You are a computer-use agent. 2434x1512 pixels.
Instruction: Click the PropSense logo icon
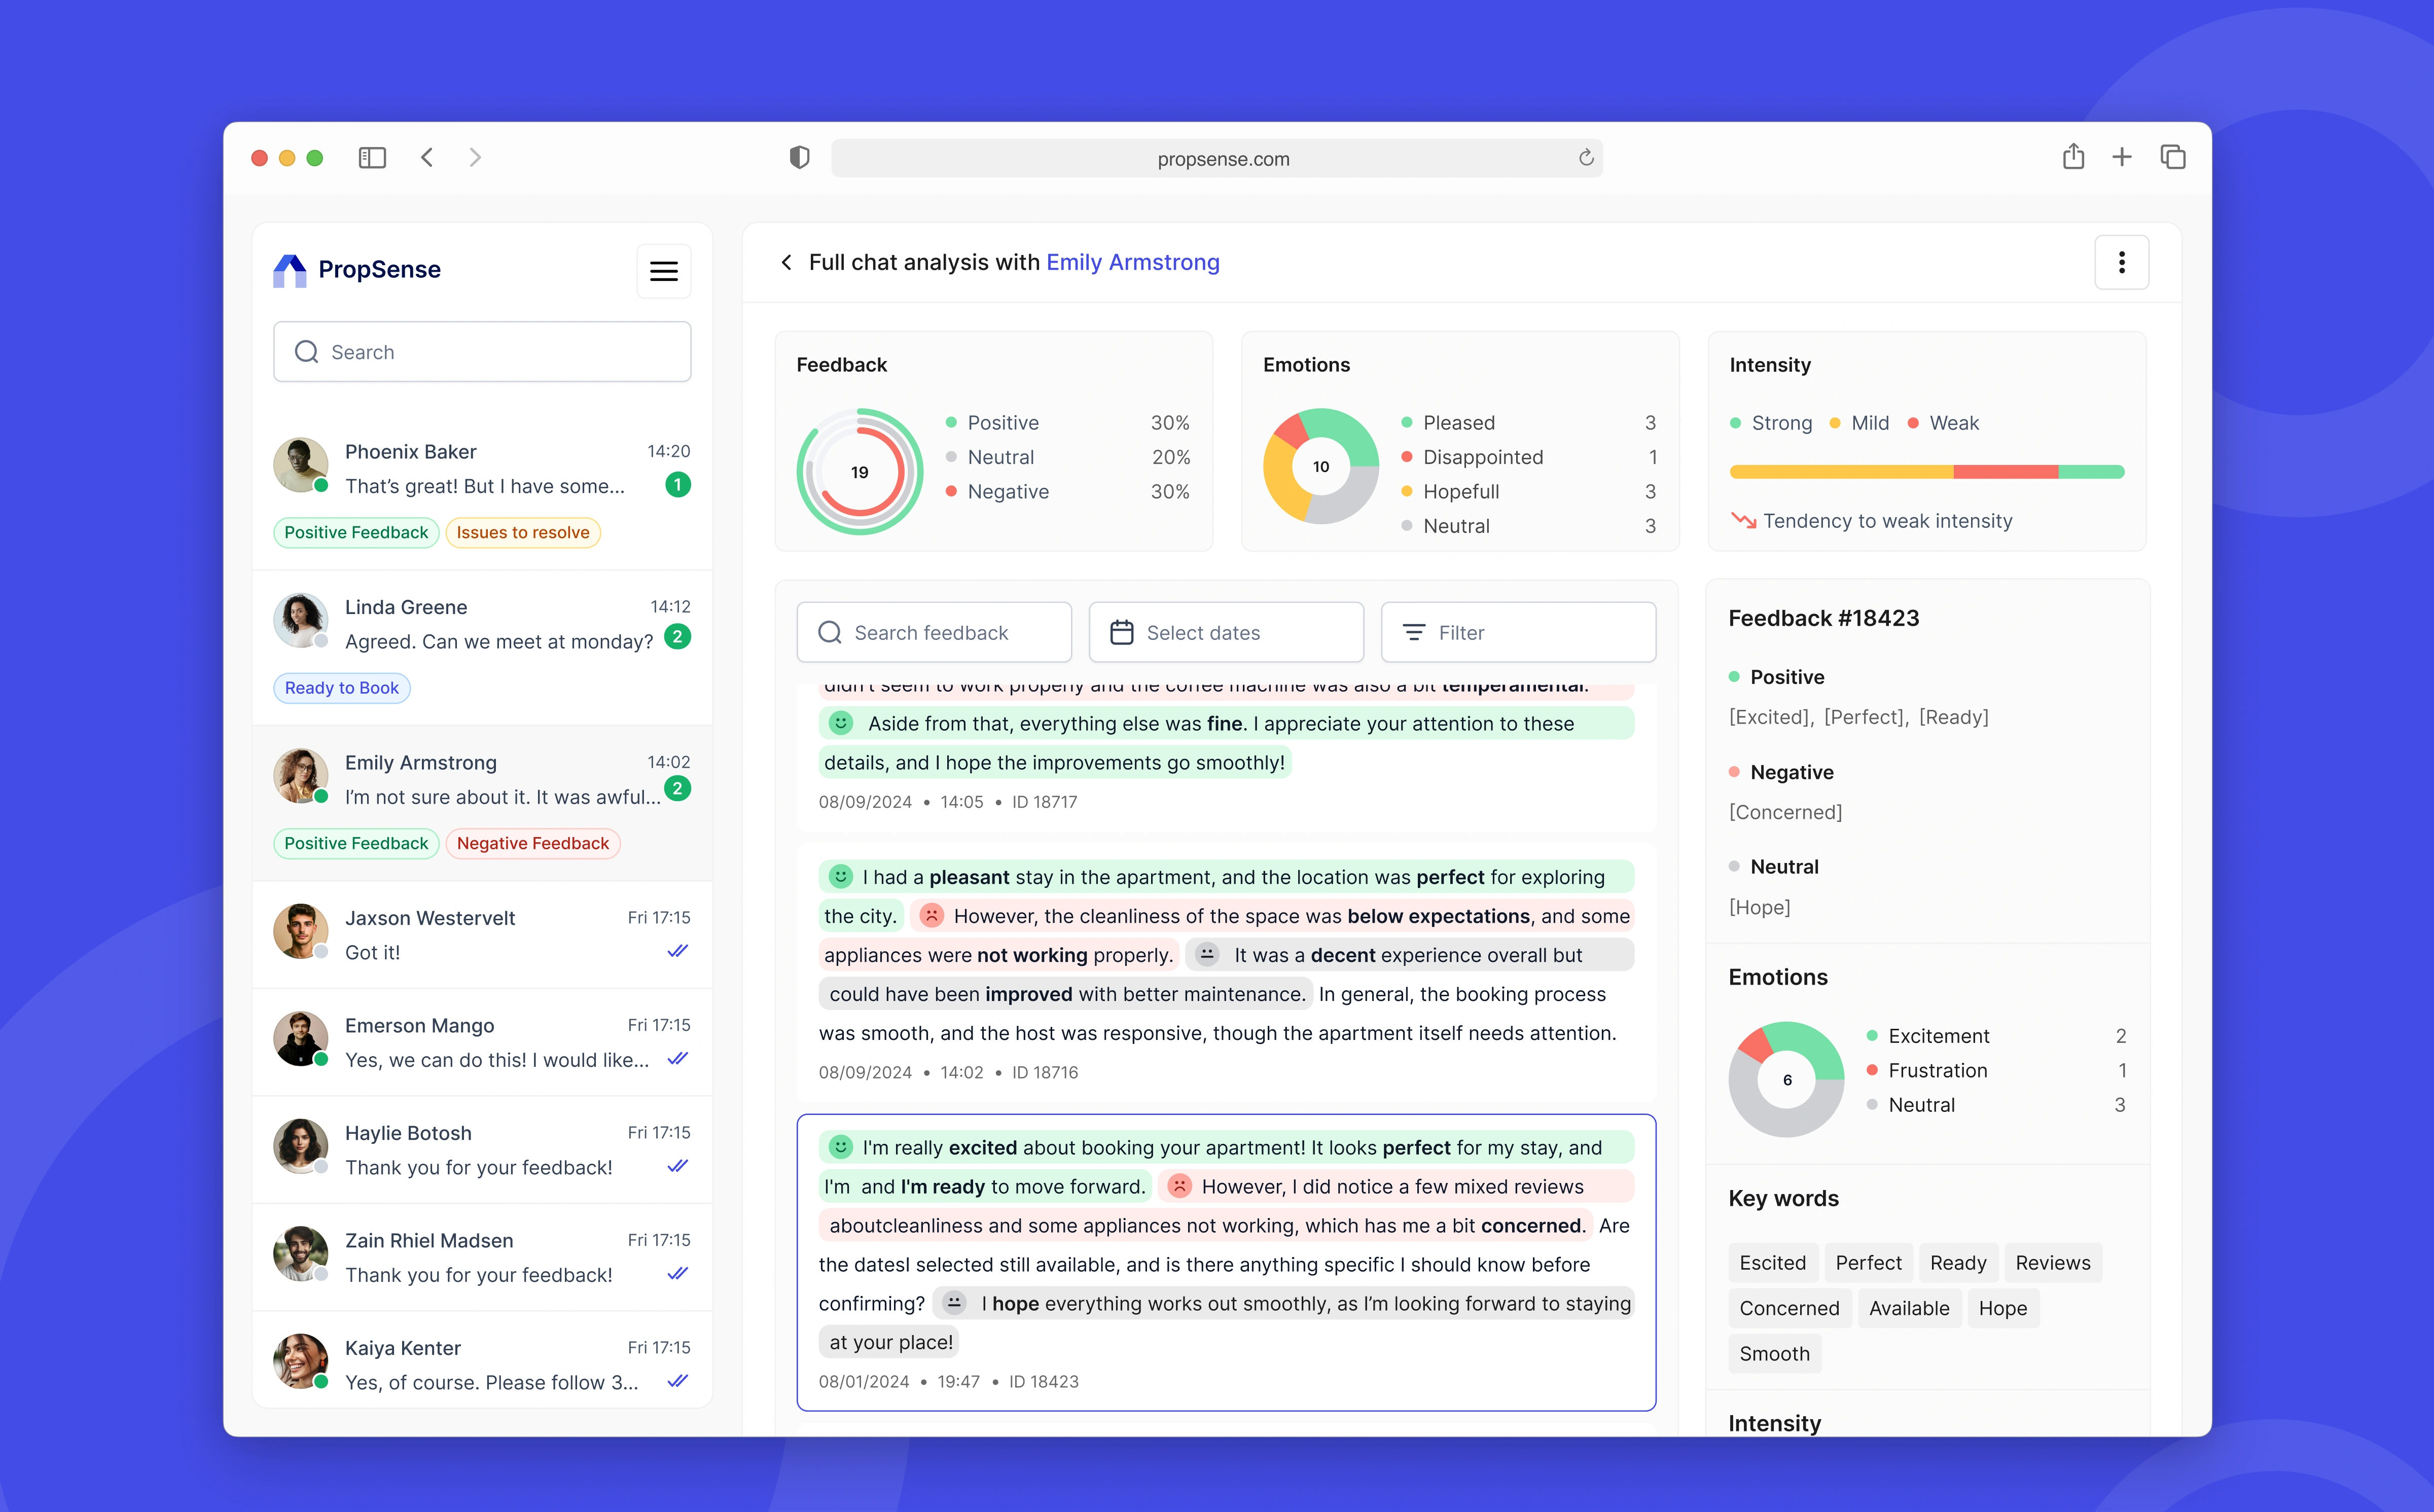[289, 270]
